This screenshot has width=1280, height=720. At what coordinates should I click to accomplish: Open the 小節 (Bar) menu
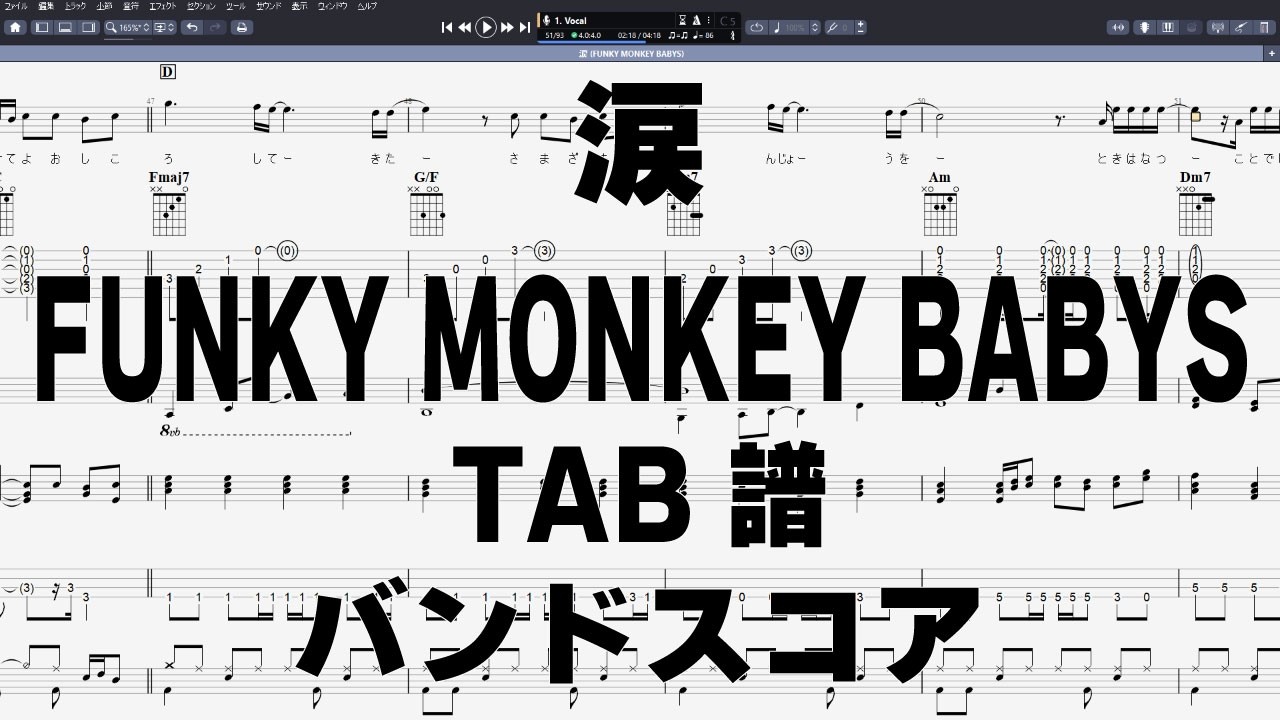click(x=104, y=6)
